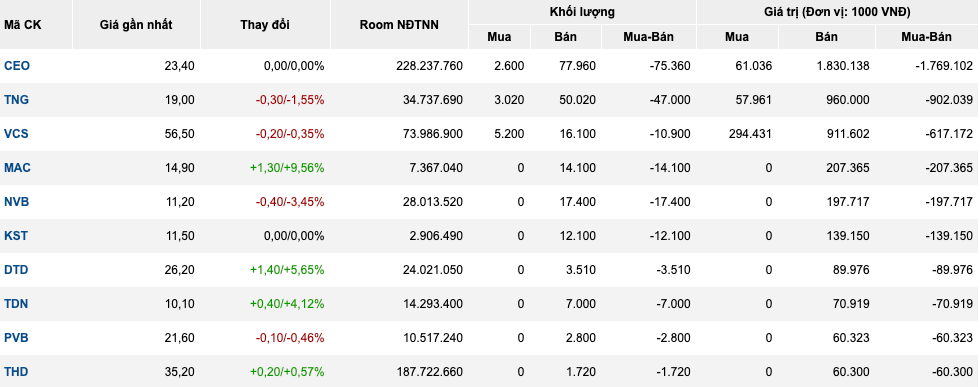The width and height of the screenshot is (980, 387).
Task: Click THD's Room NĐTNN value 187.722.660
Action: (x=429, y=372)
